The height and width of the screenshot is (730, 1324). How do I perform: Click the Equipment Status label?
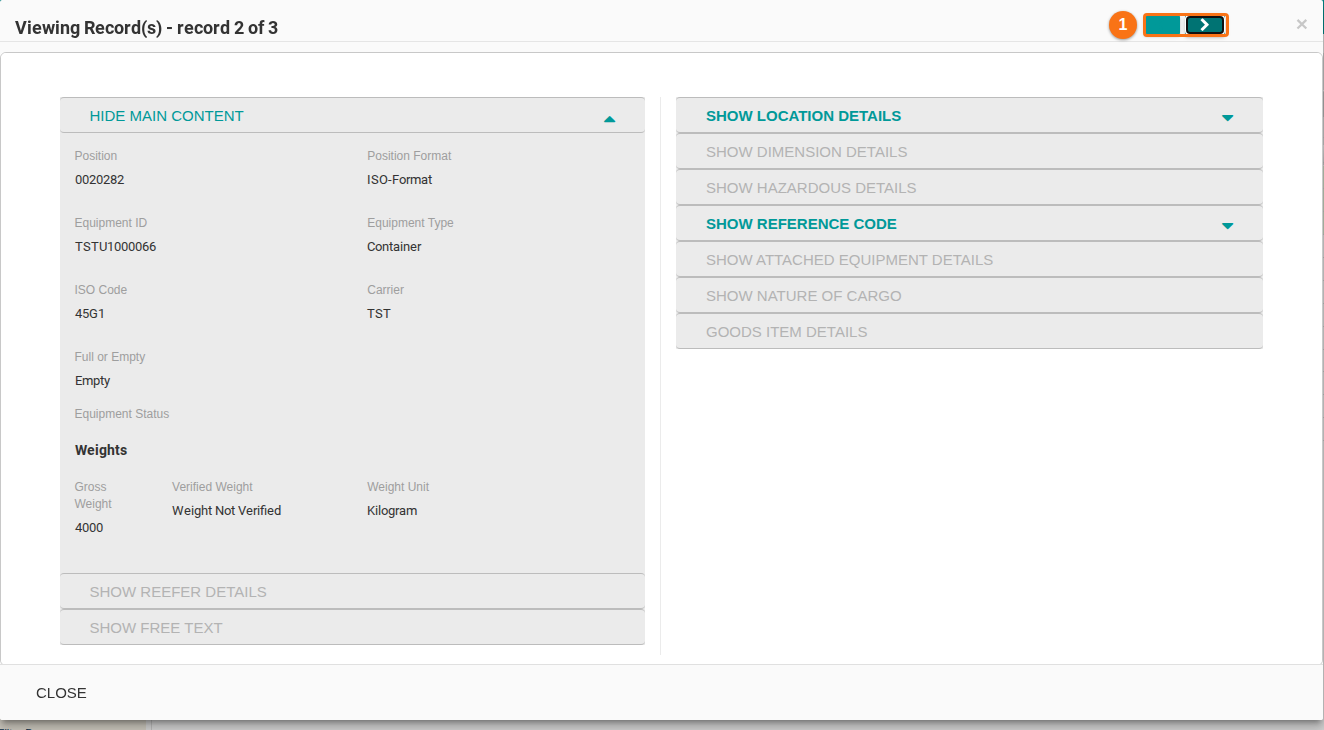point(122,414)
